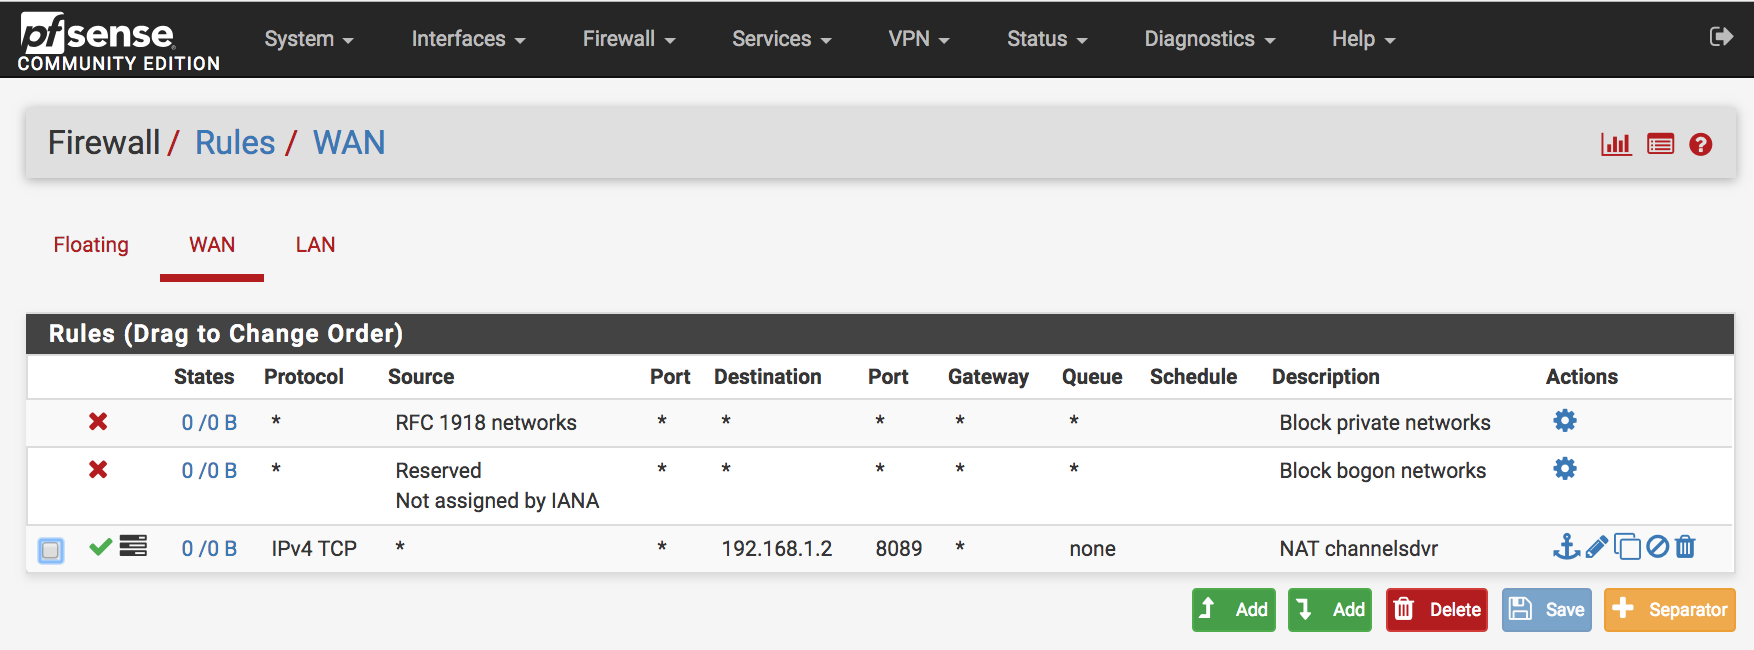Open the rule statistics chart icon
The width and height of the screenshot is (1754, 650).
1616,144
